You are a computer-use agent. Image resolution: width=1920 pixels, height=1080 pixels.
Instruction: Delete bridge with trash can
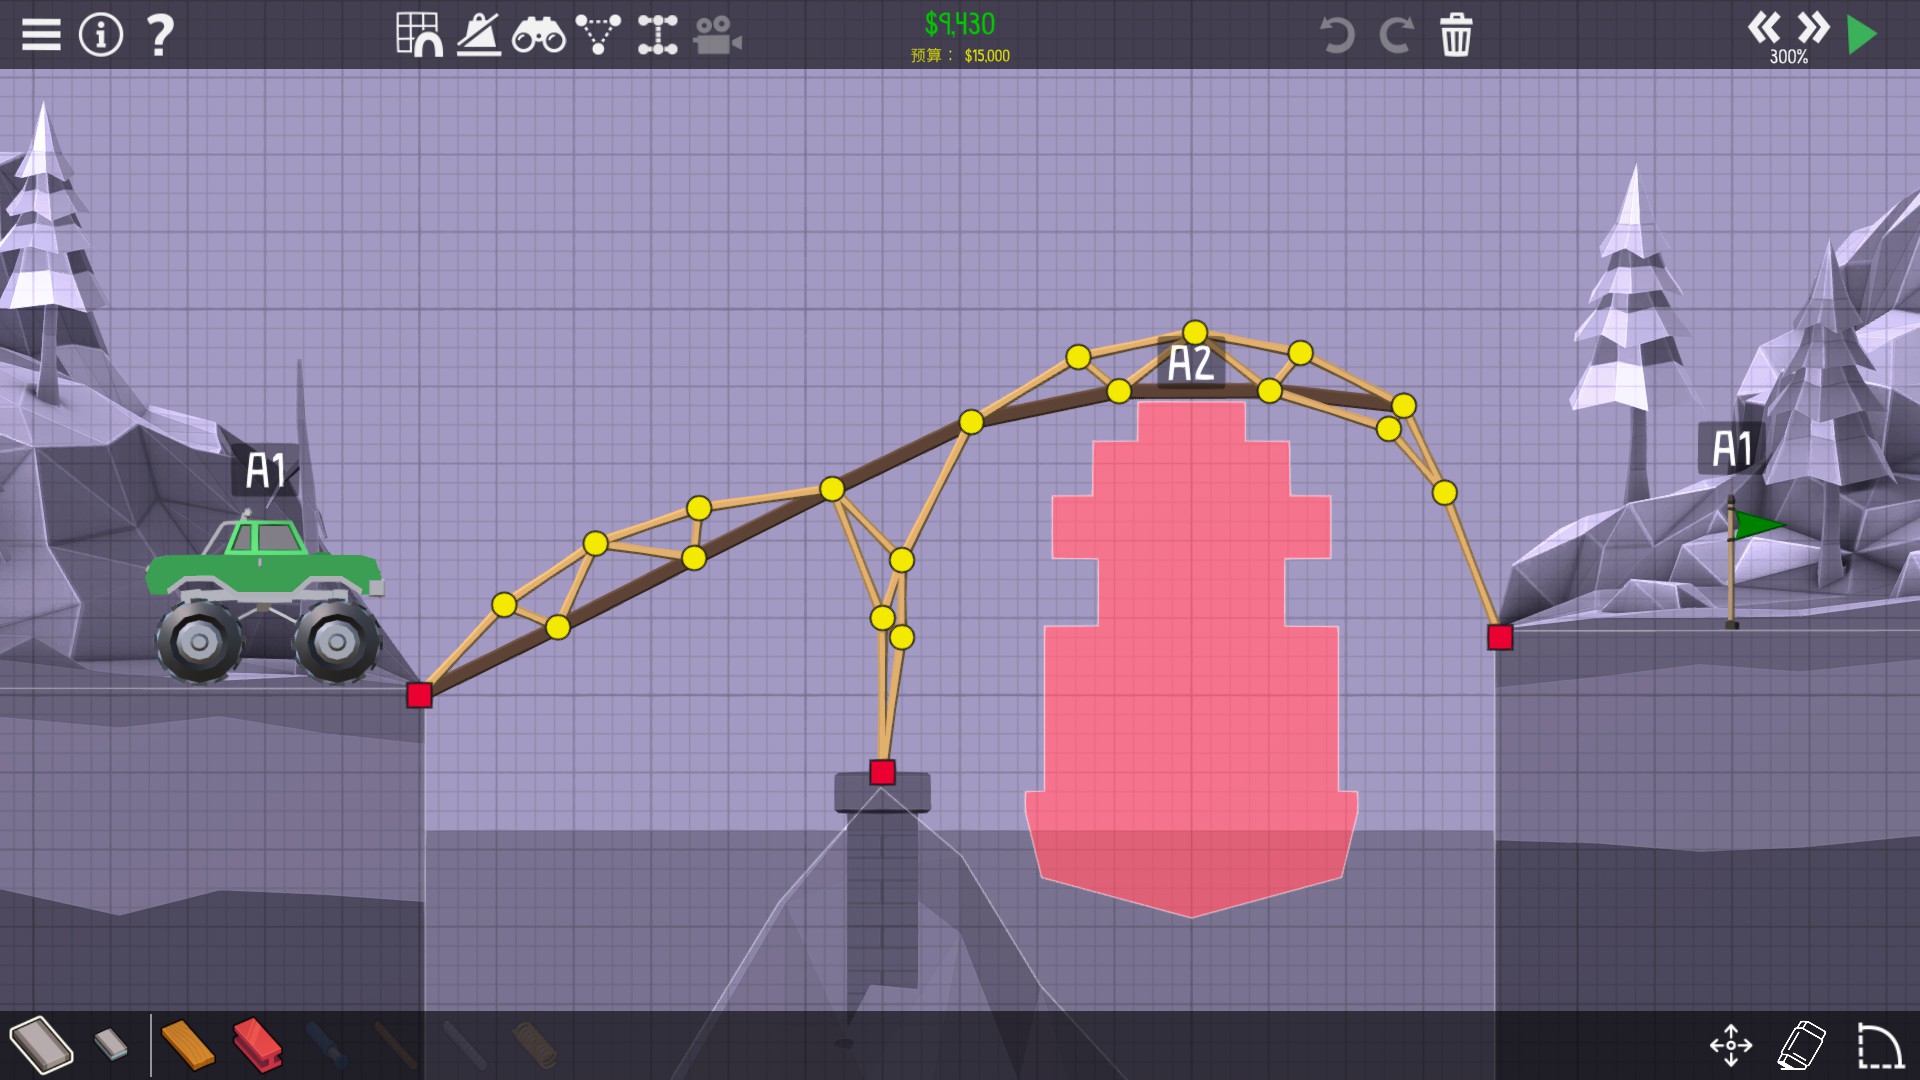tap(1456, 35)
